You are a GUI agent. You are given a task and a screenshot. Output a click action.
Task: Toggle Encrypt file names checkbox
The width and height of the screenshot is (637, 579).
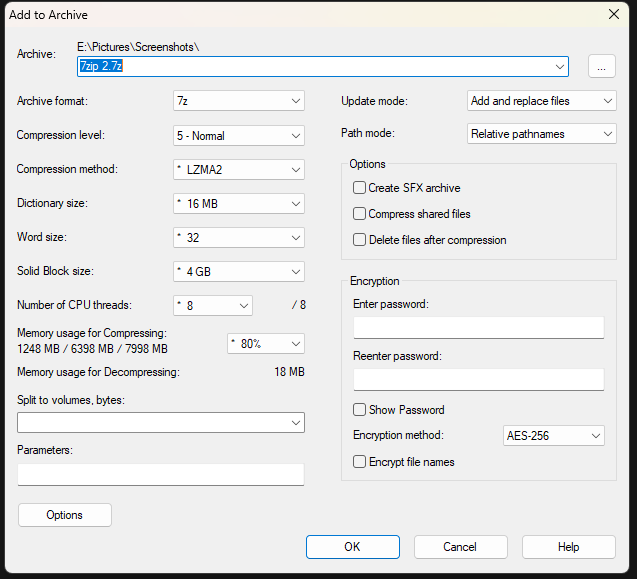pos(360,462)
